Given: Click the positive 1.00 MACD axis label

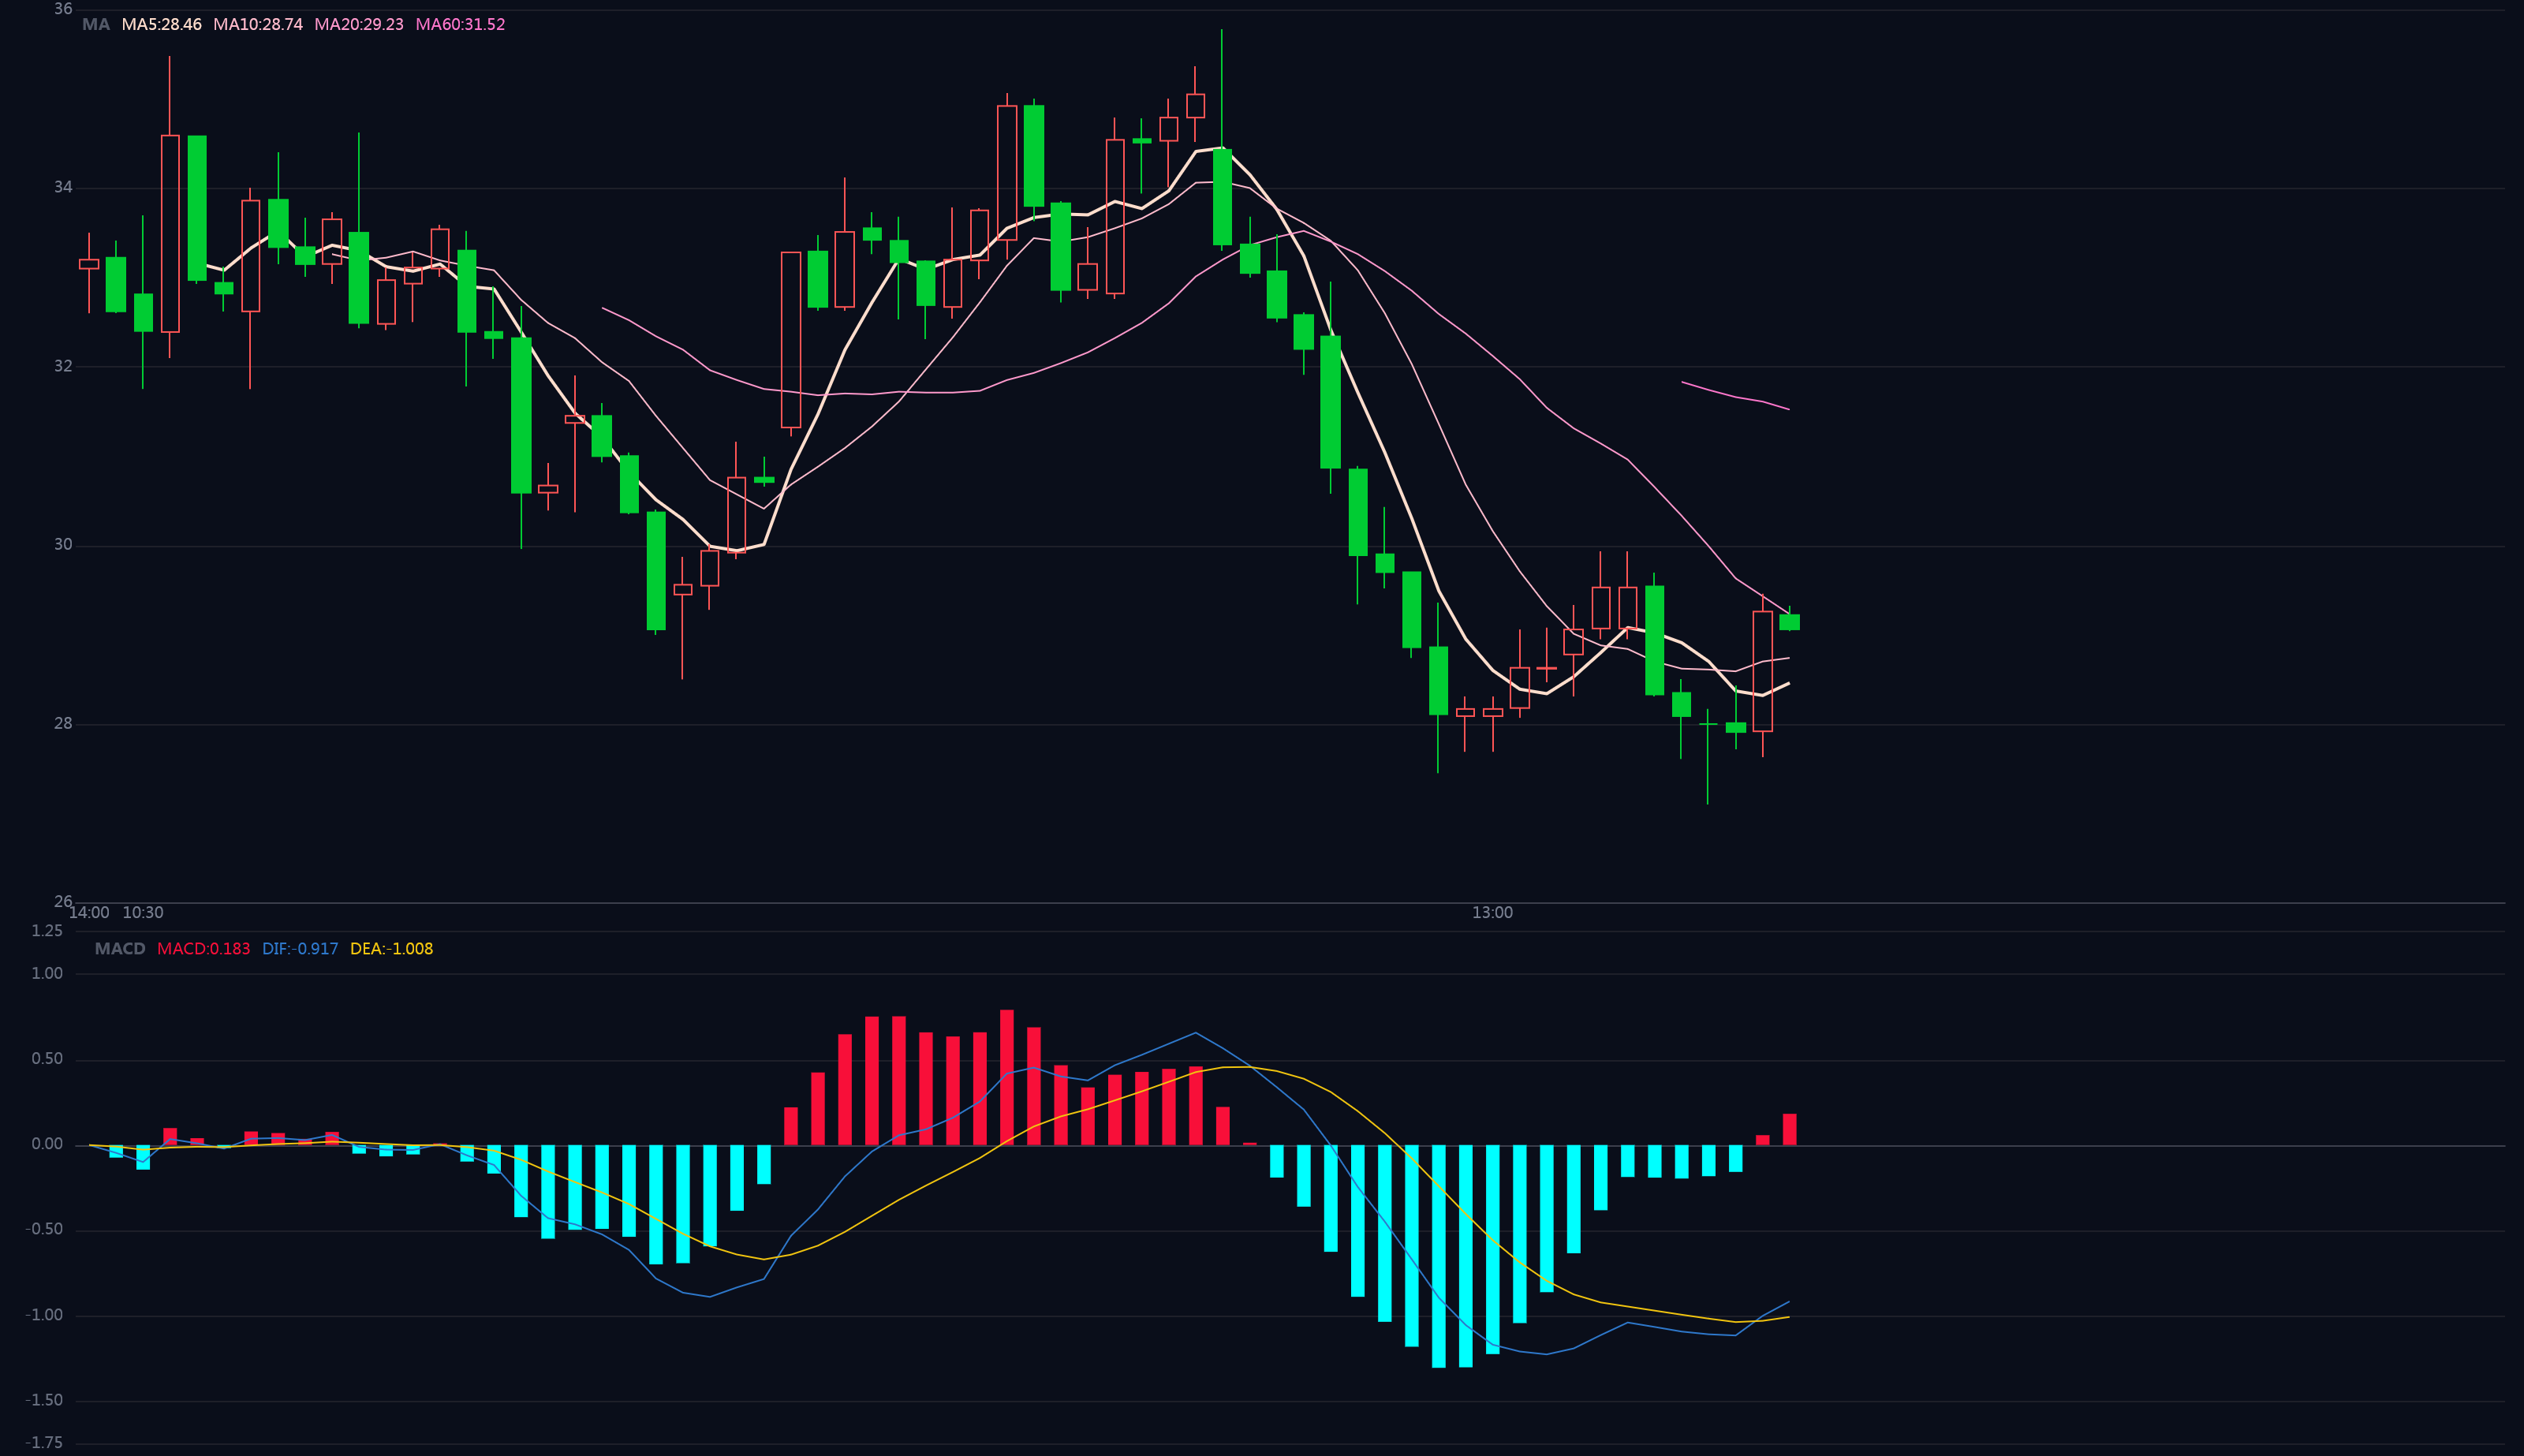Looking at the screenshot, I should [x=47, y=973].
